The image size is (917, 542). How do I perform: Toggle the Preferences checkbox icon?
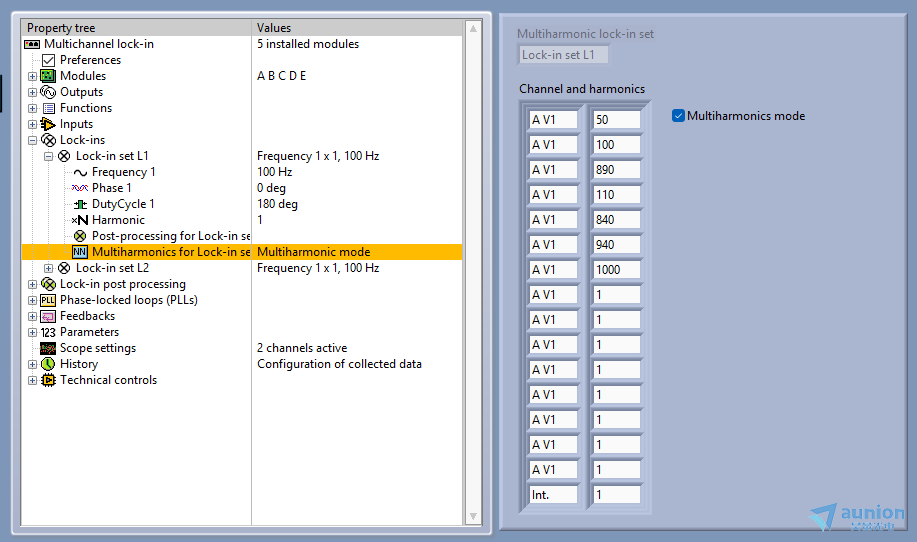click(x=48, y=60)
